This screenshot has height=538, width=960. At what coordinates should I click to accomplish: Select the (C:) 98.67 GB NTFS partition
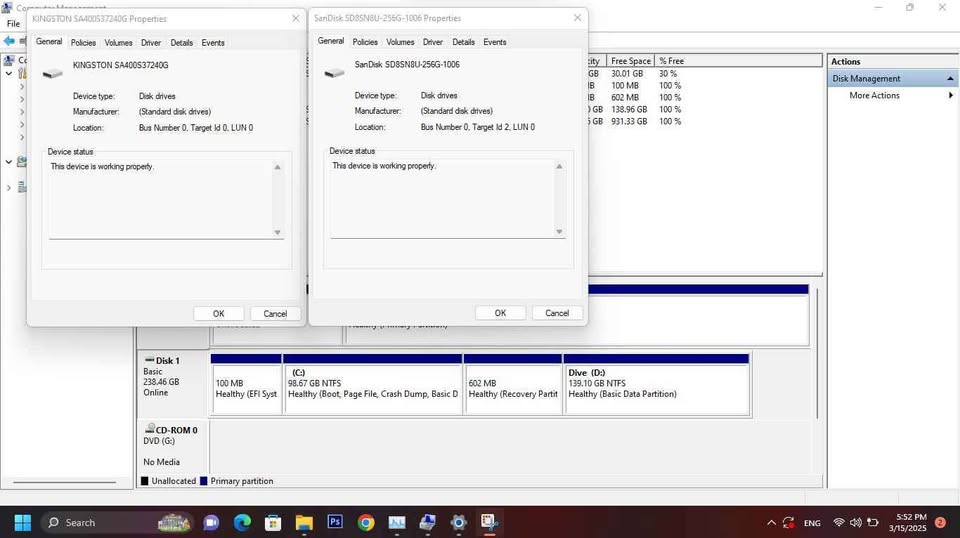click(373, 384)
